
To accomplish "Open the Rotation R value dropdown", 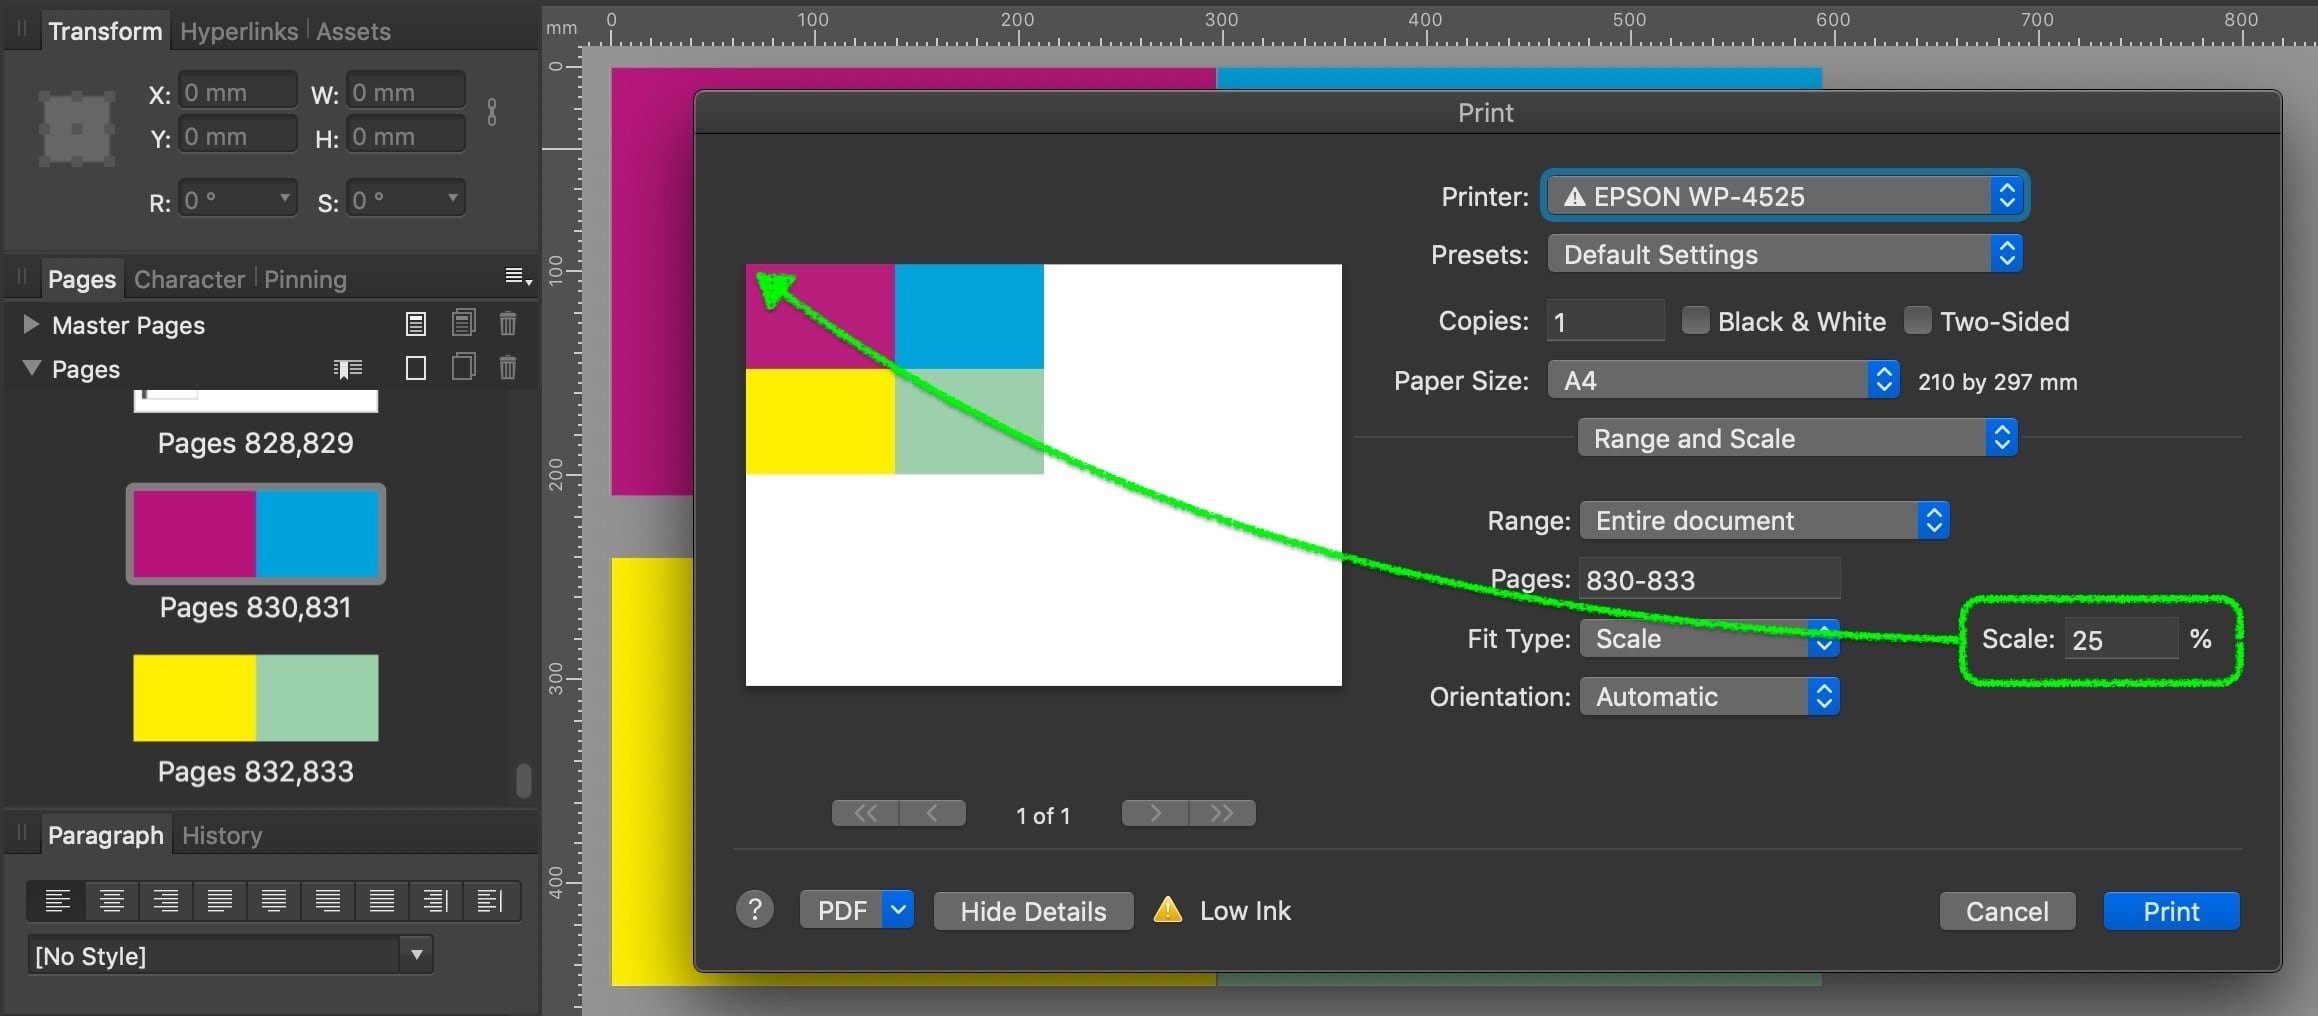I will click(x=285, y=198).
